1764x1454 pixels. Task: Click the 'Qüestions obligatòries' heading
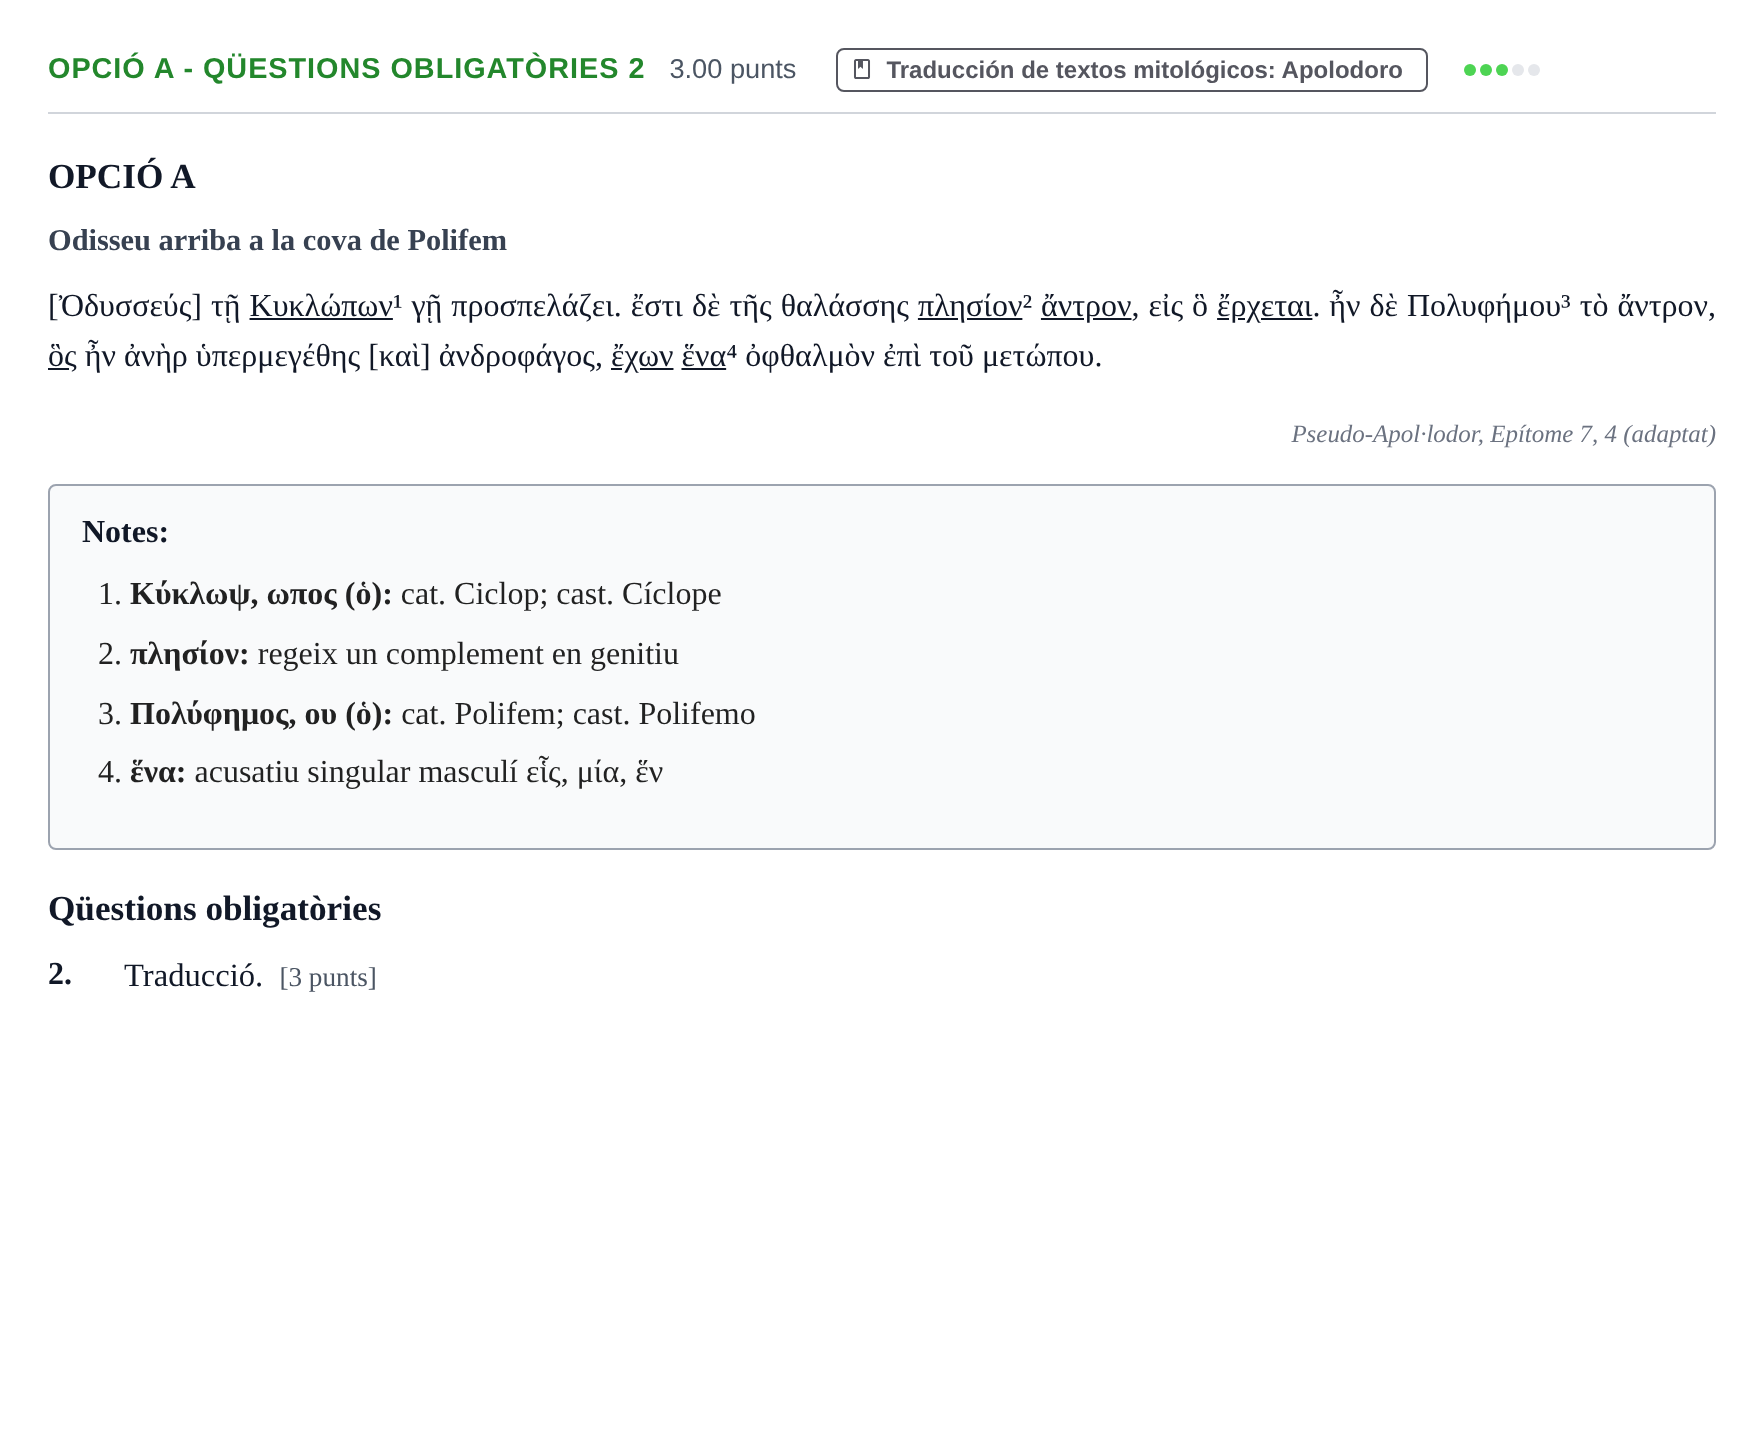point(214,909)
